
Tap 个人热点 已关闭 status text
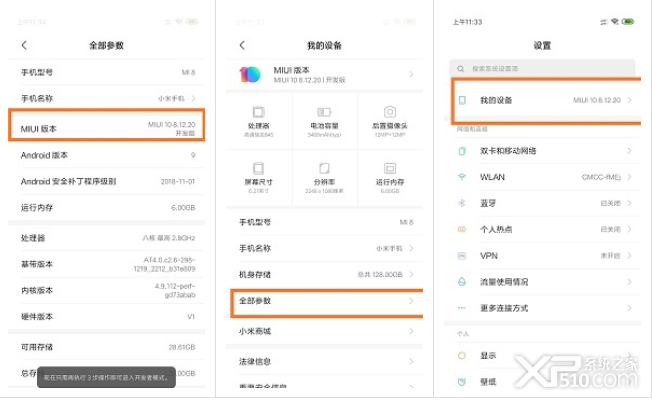(610, 229)
